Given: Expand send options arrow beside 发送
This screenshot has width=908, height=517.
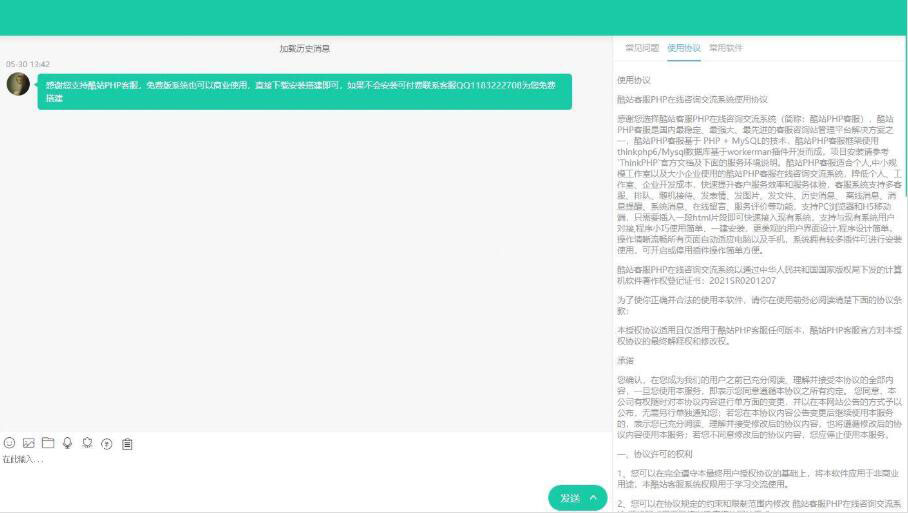Looking at the screenshot, I should pyautogui.click(x=594, y=498).
